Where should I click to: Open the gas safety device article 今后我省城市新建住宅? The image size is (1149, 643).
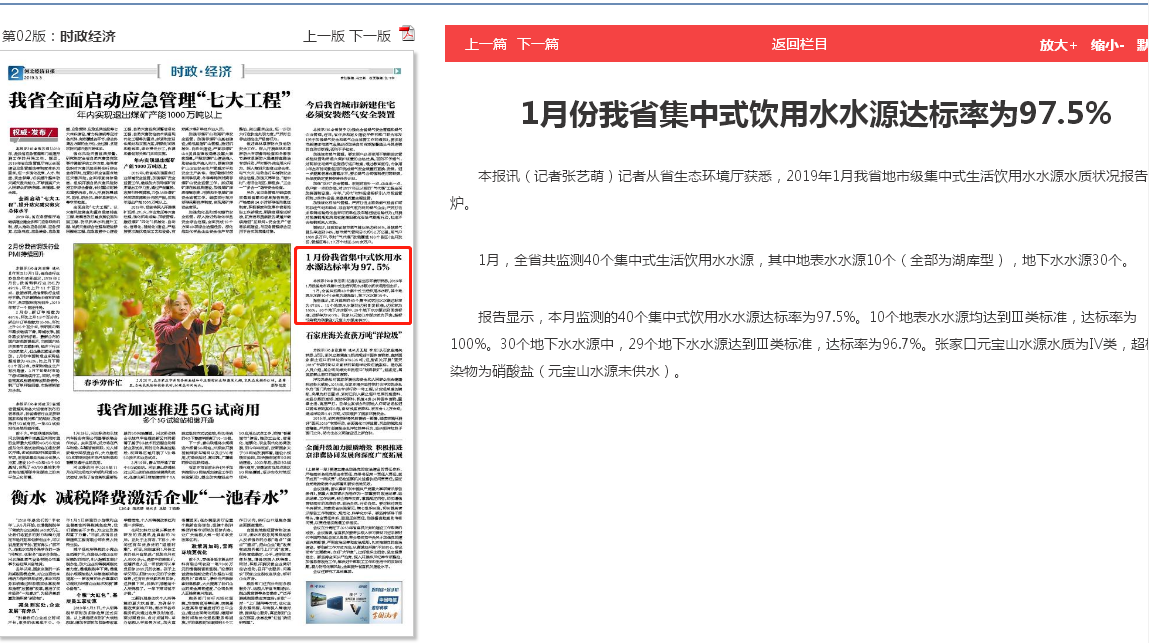355,108
